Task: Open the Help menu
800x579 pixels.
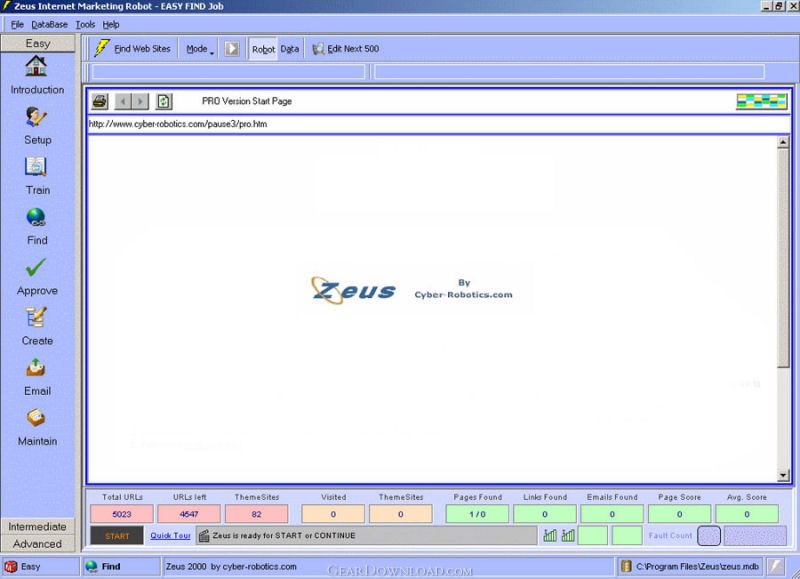Action: click(111, 24)
